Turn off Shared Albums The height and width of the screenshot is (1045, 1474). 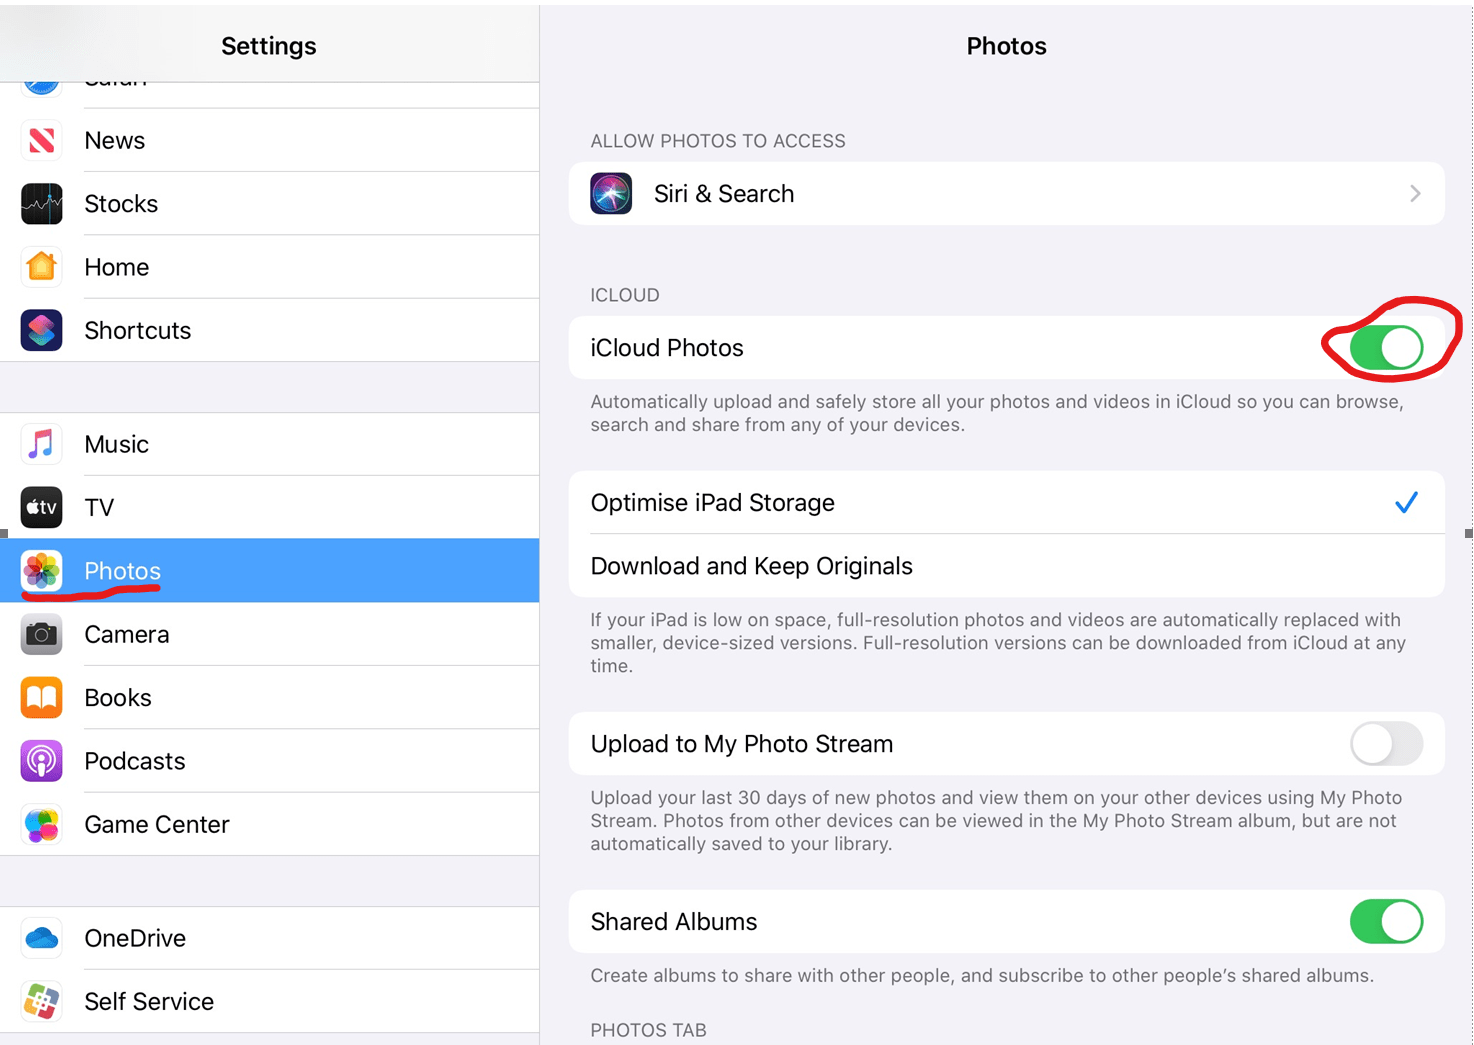[1386, 921]
